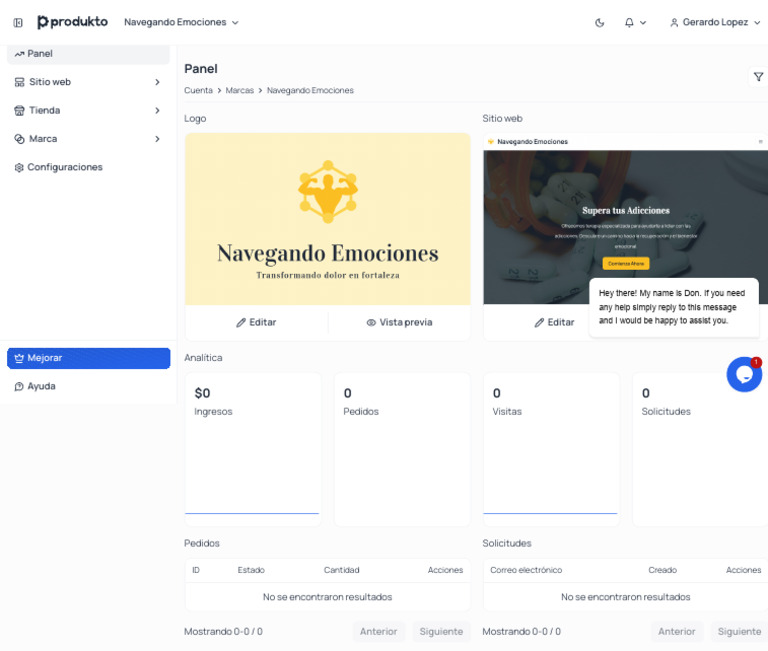Expand the Marca chevron
The image size is (768, 651).
pyautogui.click(x=157, y=139)
